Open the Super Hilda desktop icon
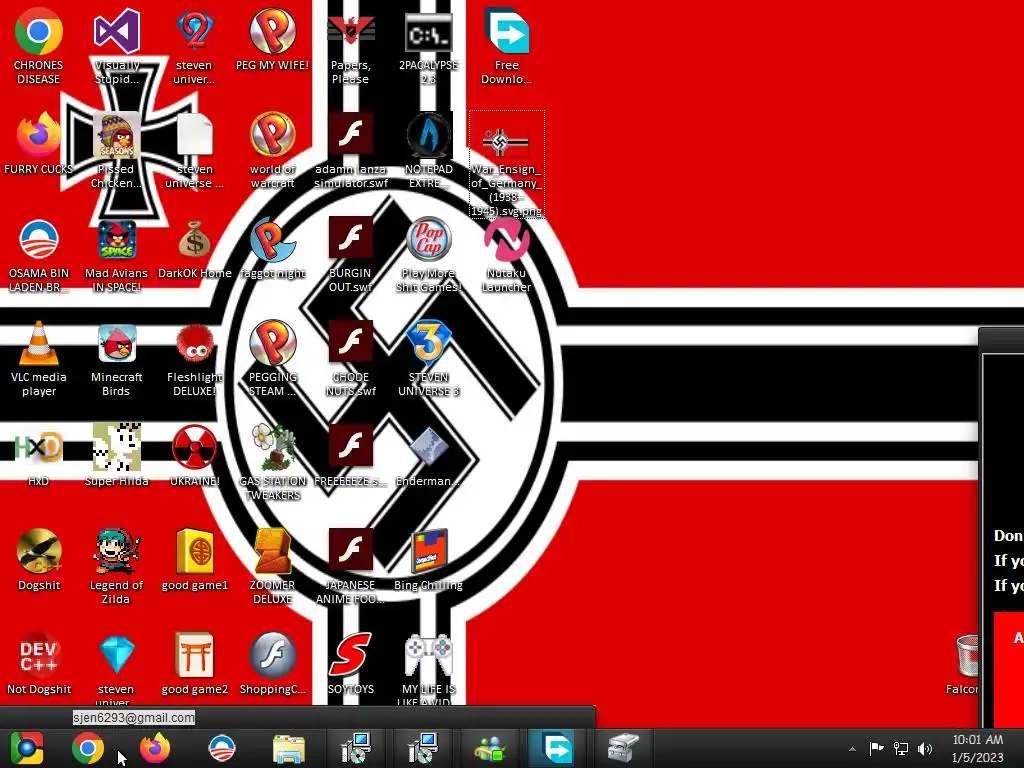 (116, 456)
